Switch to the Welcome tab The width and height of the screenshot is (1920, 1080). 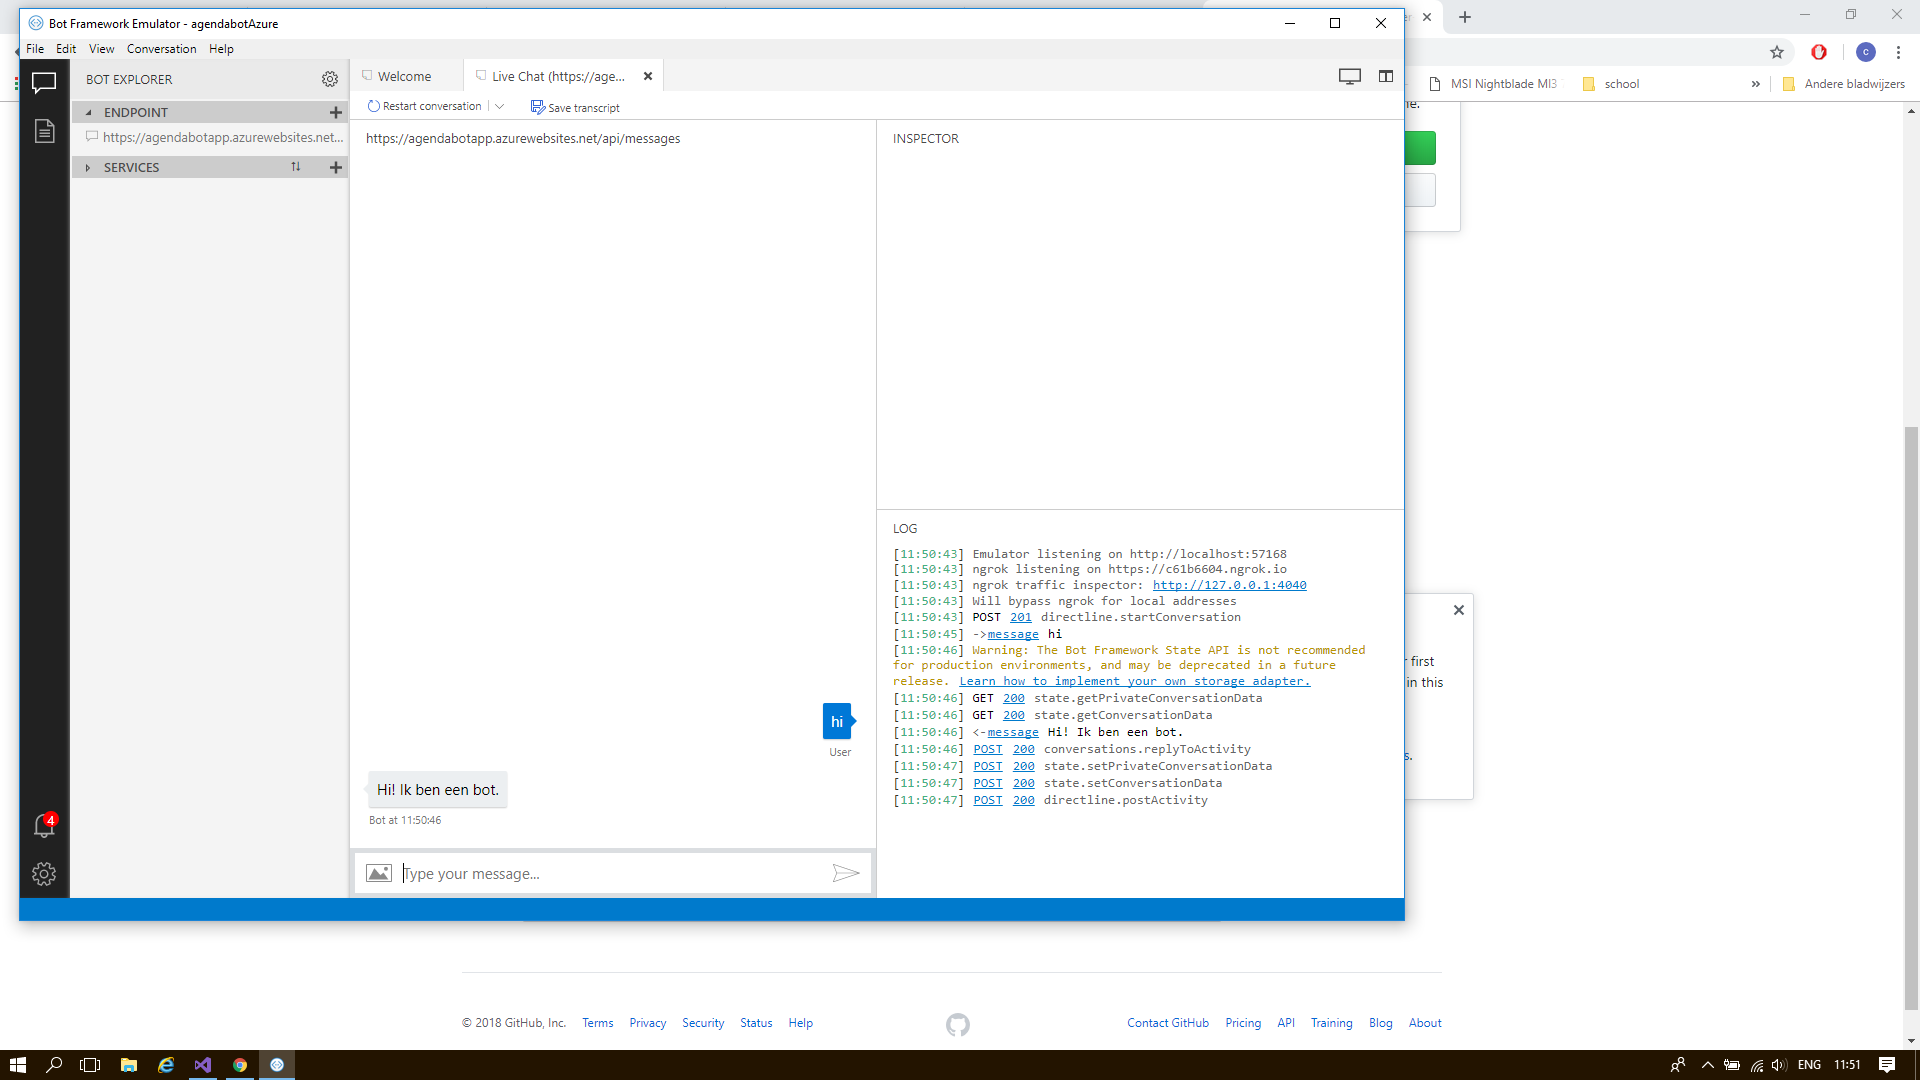[404, 76]
